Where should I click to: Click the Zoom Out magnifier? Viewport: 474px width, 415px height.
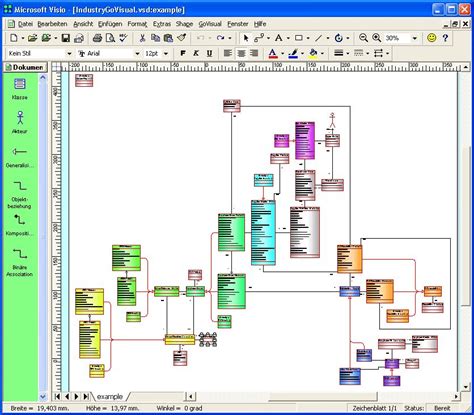tap(363, 38)
